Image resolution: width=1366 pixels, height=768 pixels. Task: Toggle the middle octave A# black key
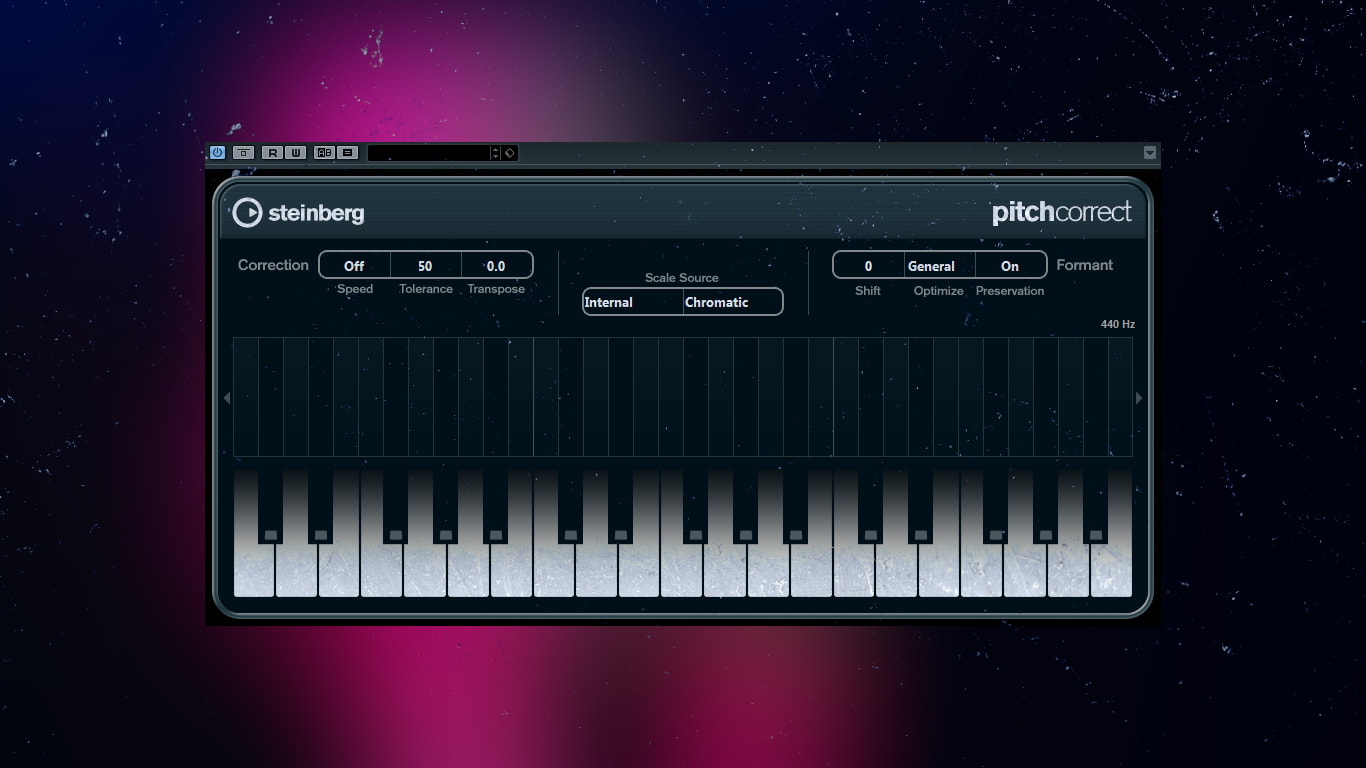(795, 506)
